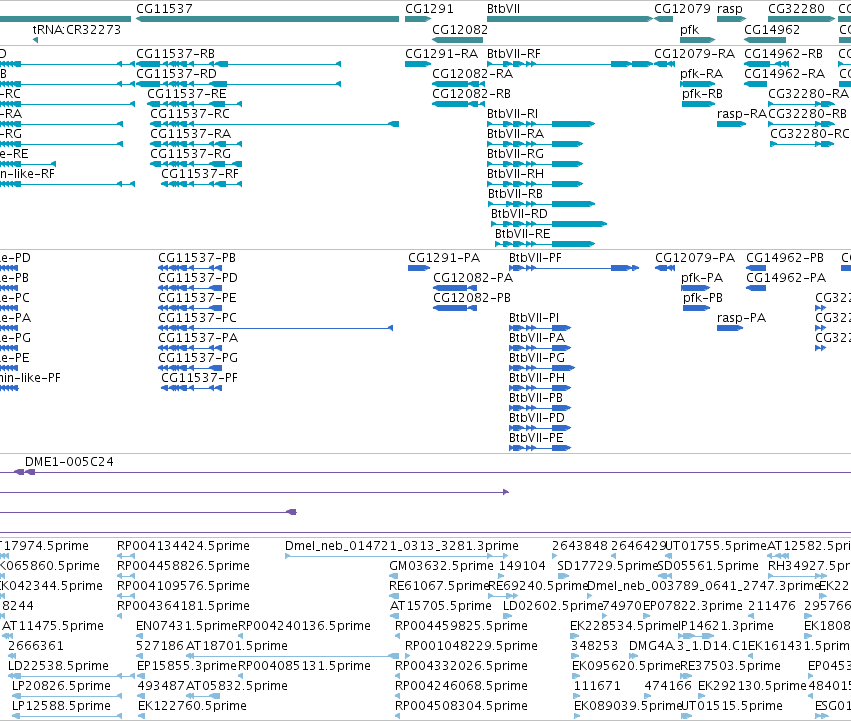Select protein rasp-PA label

(x=741, y=318)
